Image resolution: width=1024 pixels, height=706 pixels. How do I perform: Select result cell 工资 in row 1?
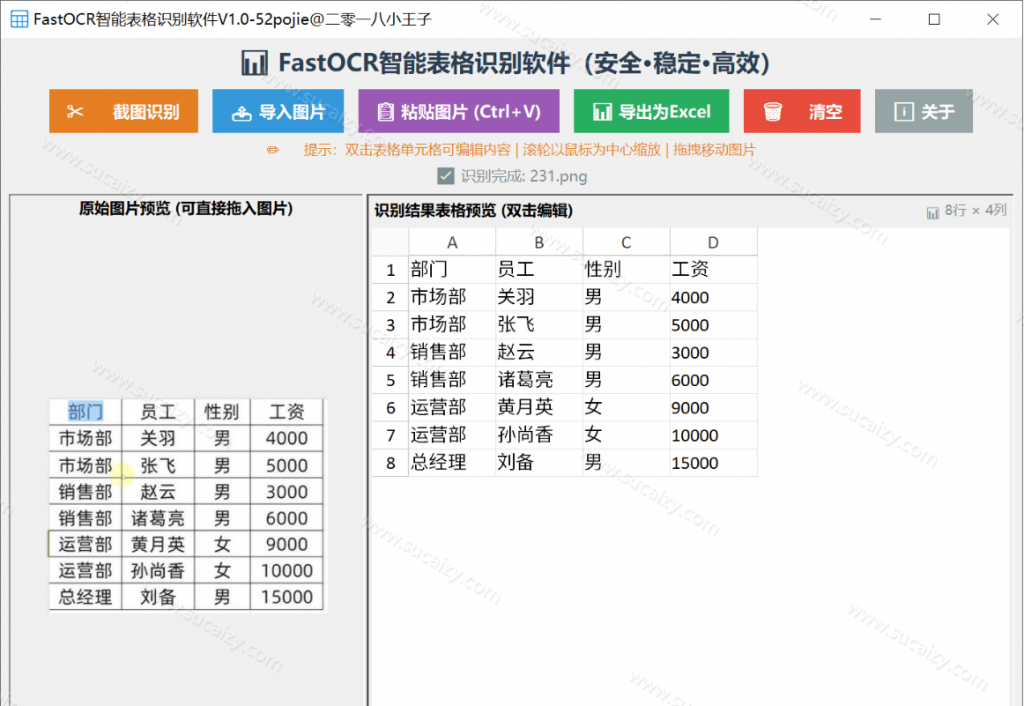[713, 270]
